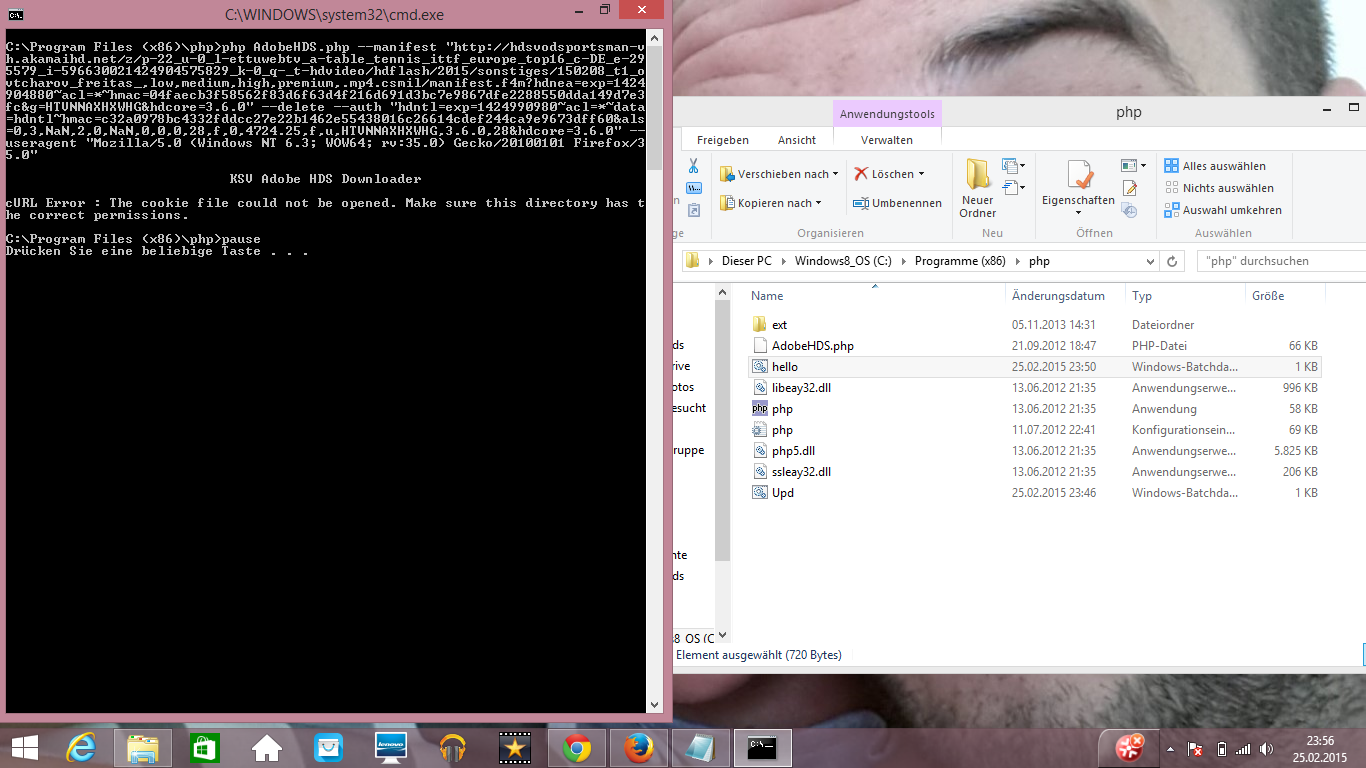Select the php5.dll file
This screenshot has width=1366, height=768.
click(x=793, y=451)
